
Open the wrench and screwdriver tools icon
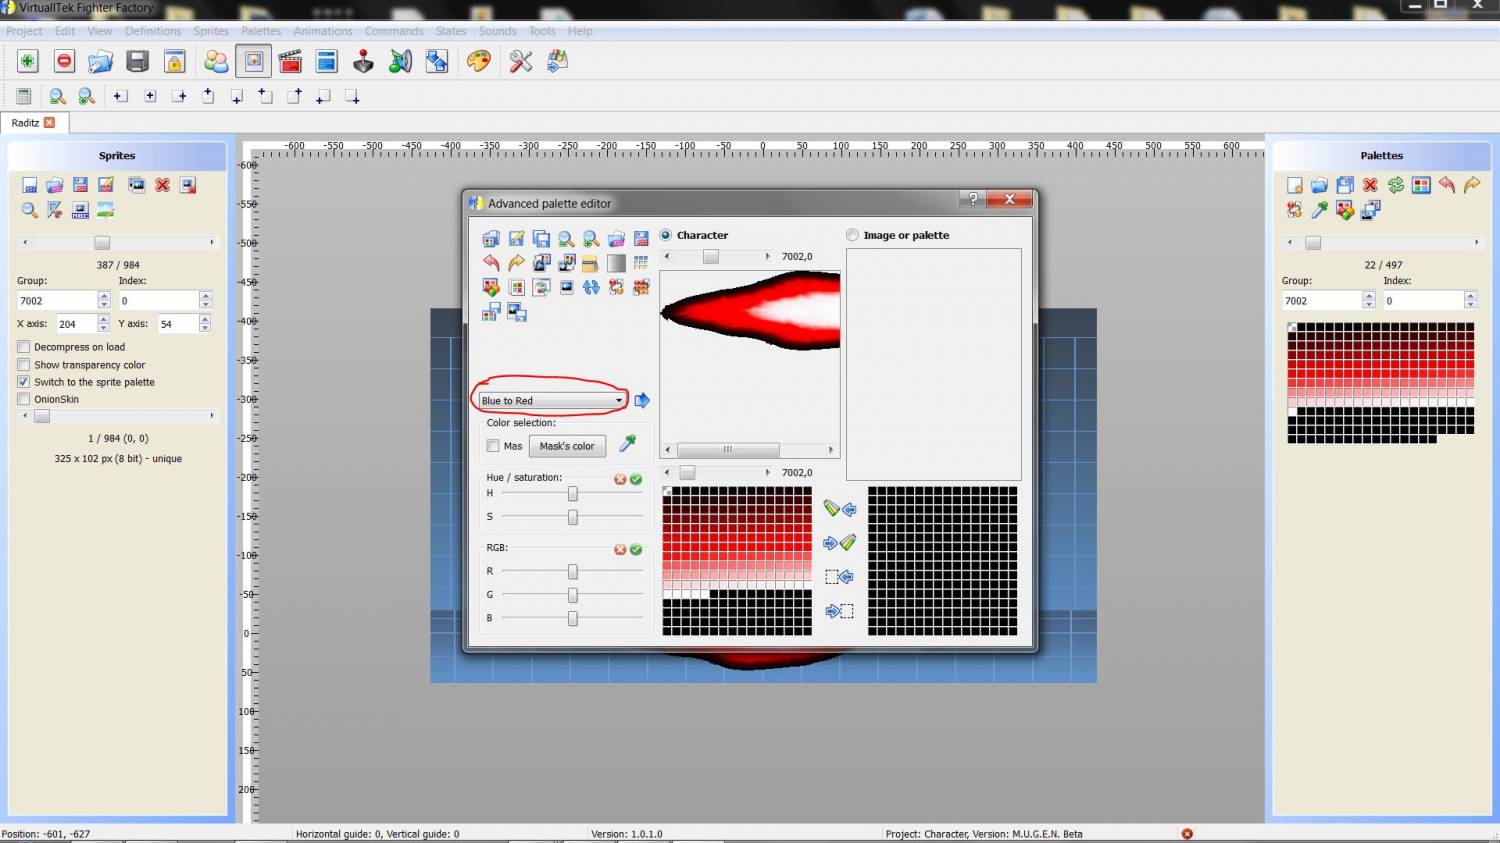[520, 62]
